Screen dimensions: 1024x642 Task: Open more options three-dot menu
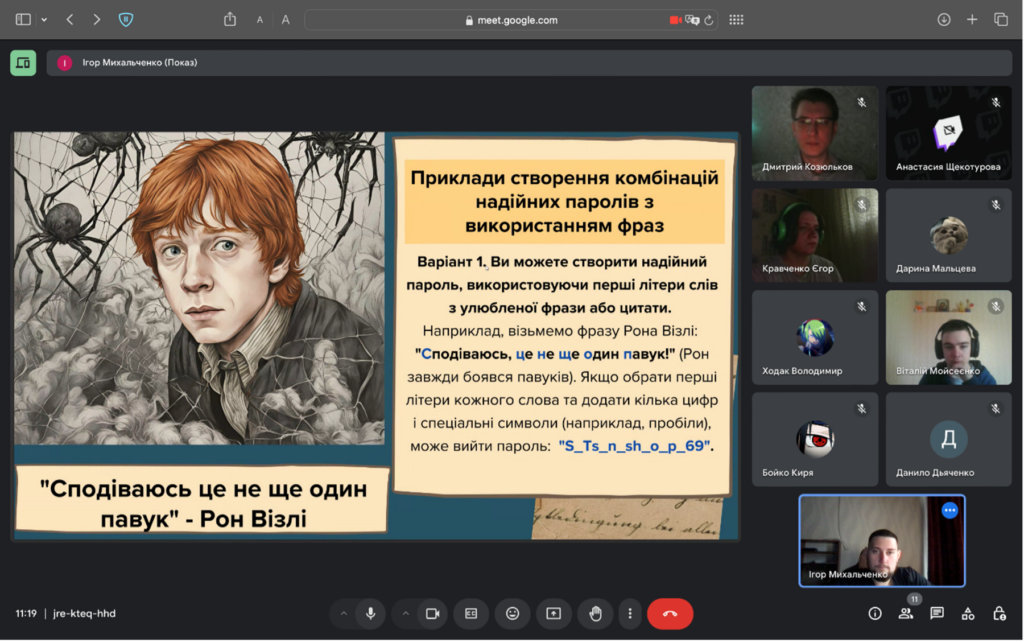click(x=630, y=613)
